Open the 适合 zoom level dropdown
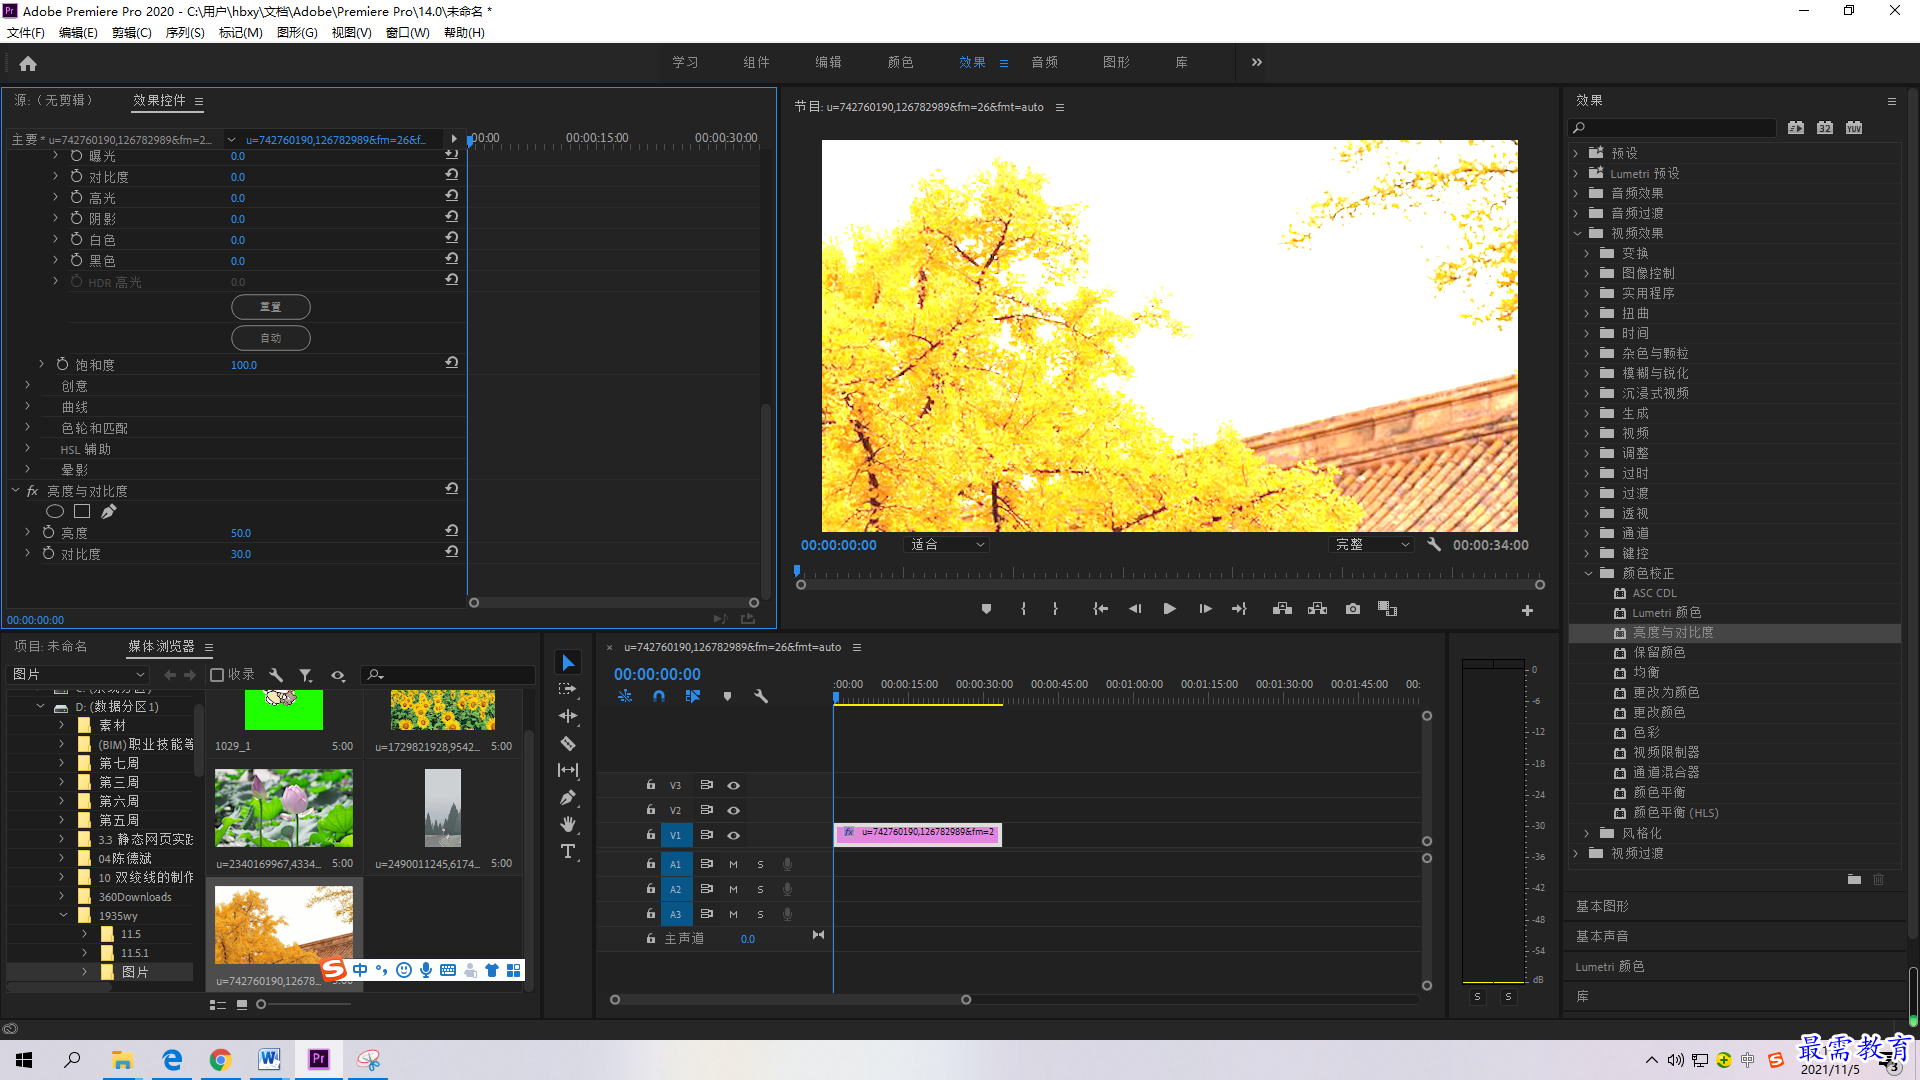 pos(945,545)
